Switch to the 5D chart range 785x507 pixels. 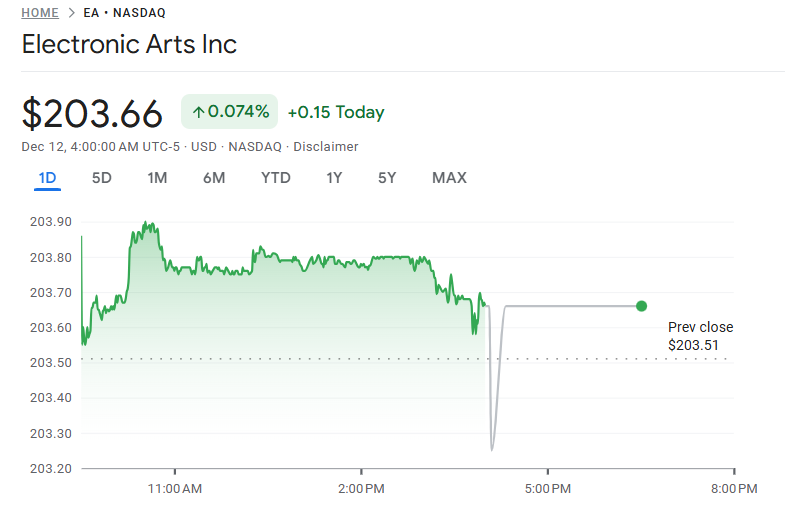pyautogui.click(x=102, y=178)
